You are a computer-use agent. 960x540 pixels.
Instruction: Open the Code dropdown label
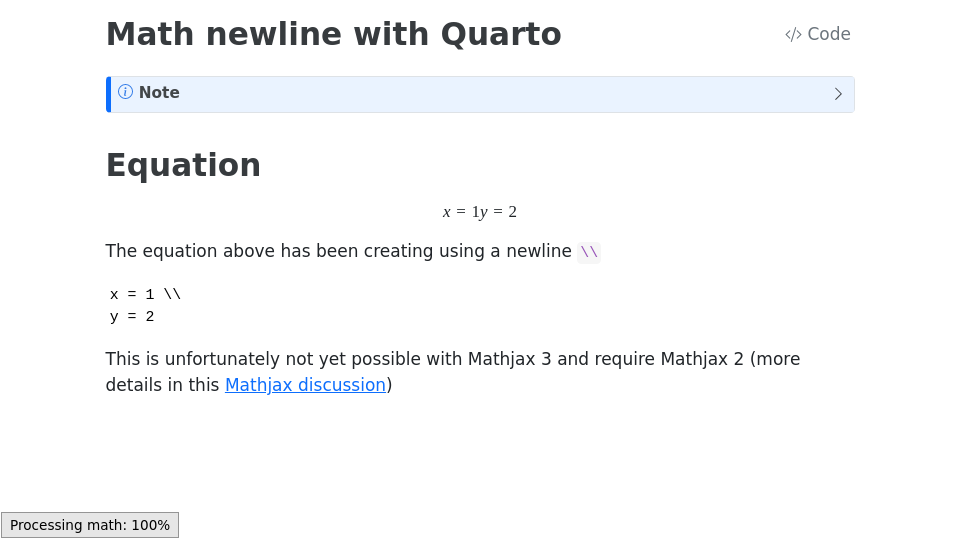click(829, 34)
